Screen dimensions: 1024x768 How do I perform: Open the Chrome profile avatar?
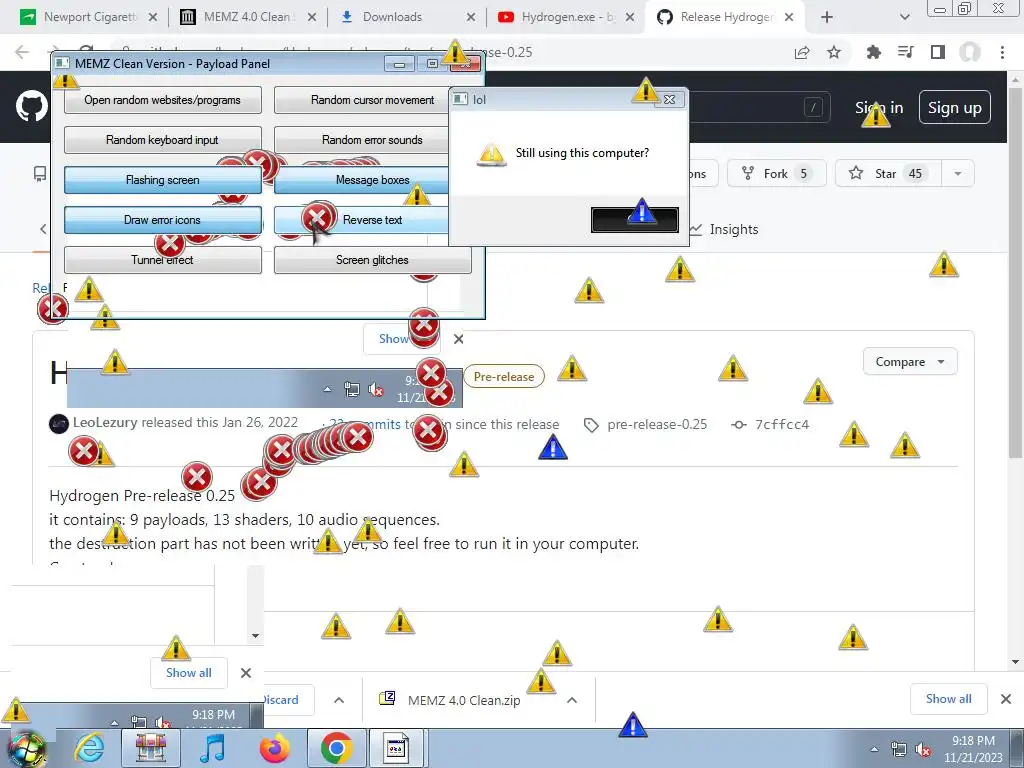[x=970, y=52]
